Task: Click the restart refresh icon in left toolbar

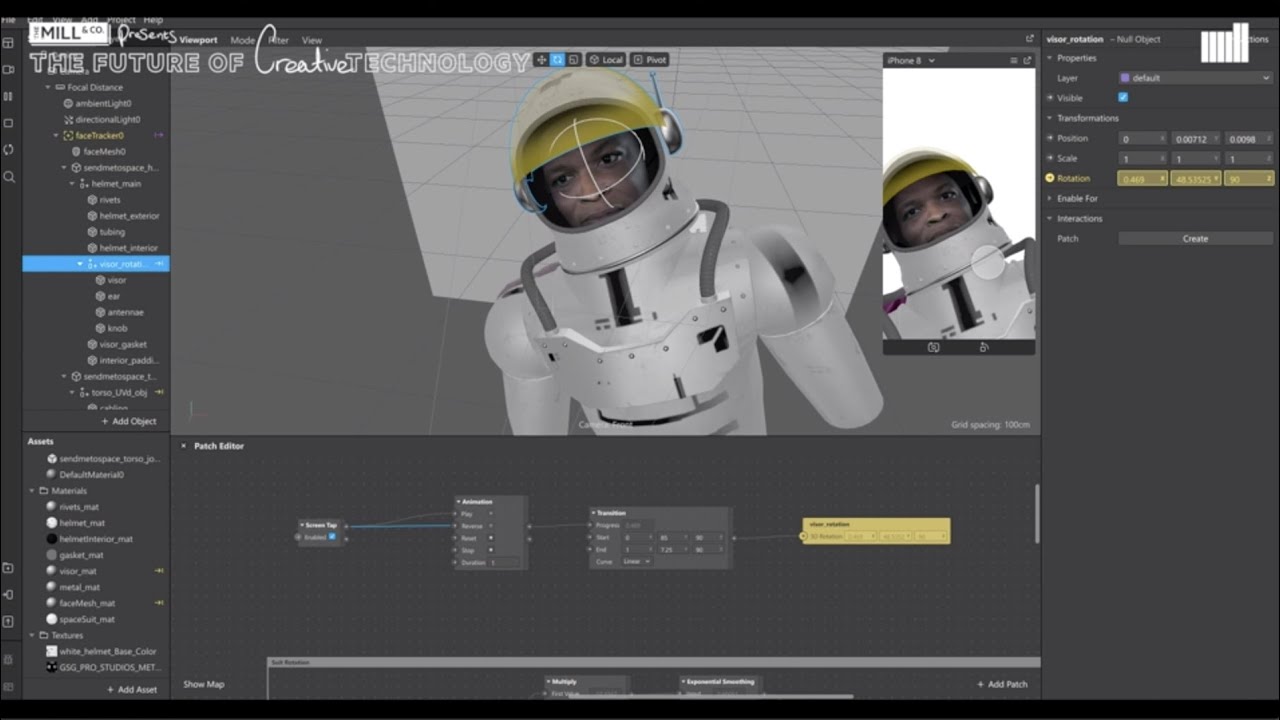Action: pos(9,150)
